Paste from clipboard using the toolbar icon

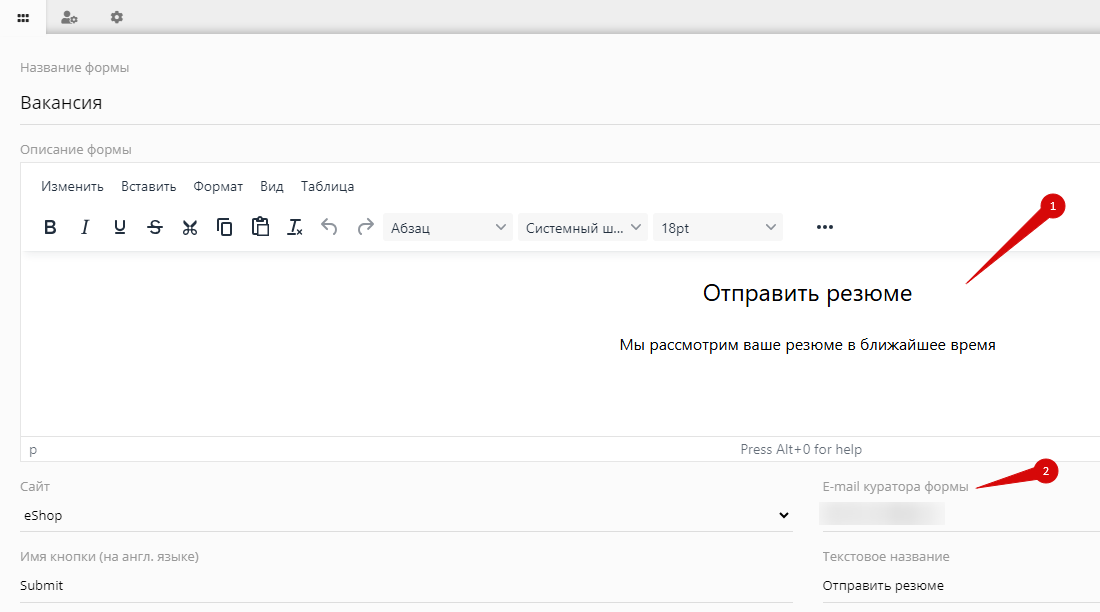tap(260, 227)
